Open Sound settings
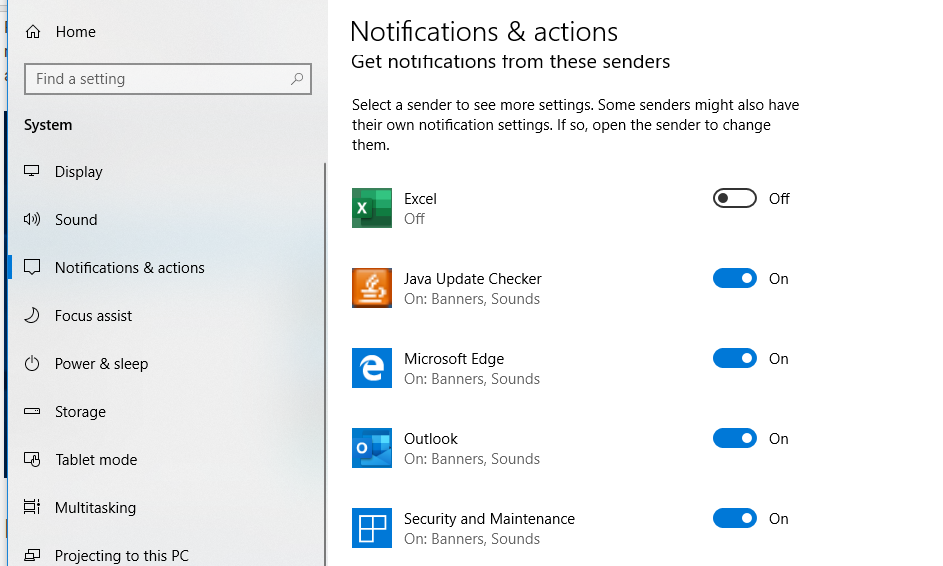The width and height of the screenshot is (943, 566). pyautogui.click(x=76, y=220)
